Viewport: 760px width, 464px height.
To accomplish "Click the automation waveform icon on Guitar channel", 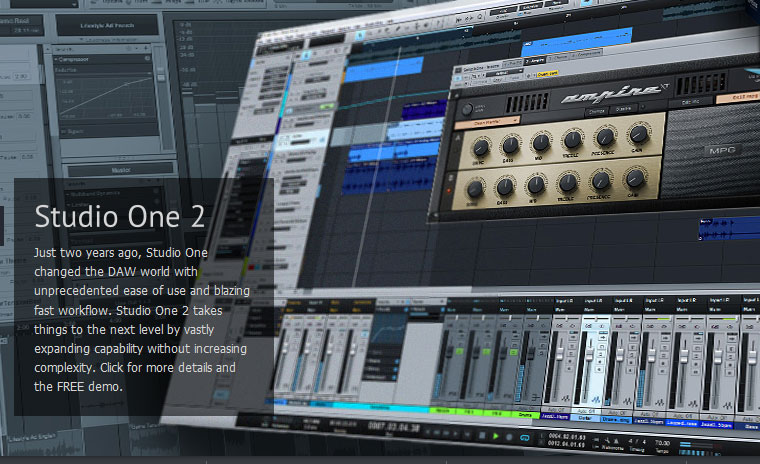I will pyautogui.click(x=596, y=400).
